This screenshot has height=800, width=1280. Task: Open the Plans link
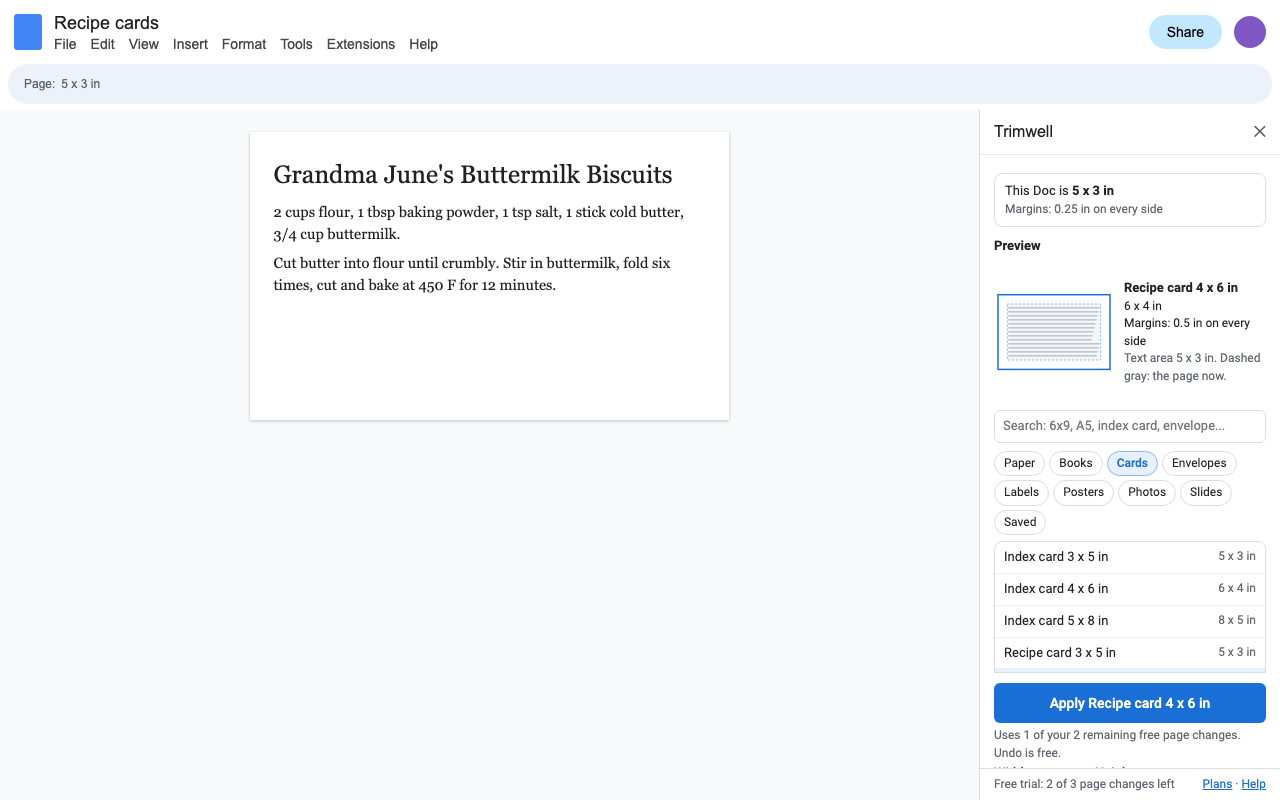pyautogui.click(x=1217, y=784)
